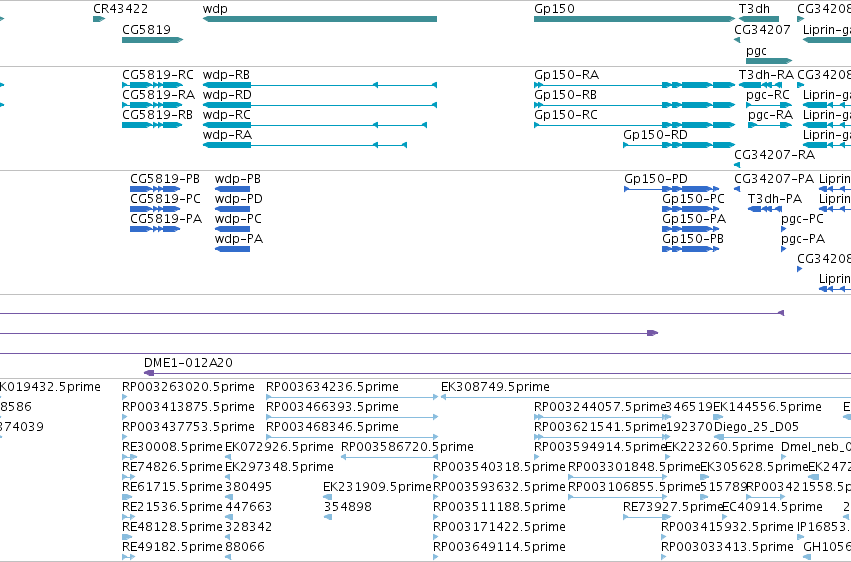Image resolution: width=851 pixels, height=562 pixels.
Task: Click the wdp-PA protein label
Action: point(239,239)
